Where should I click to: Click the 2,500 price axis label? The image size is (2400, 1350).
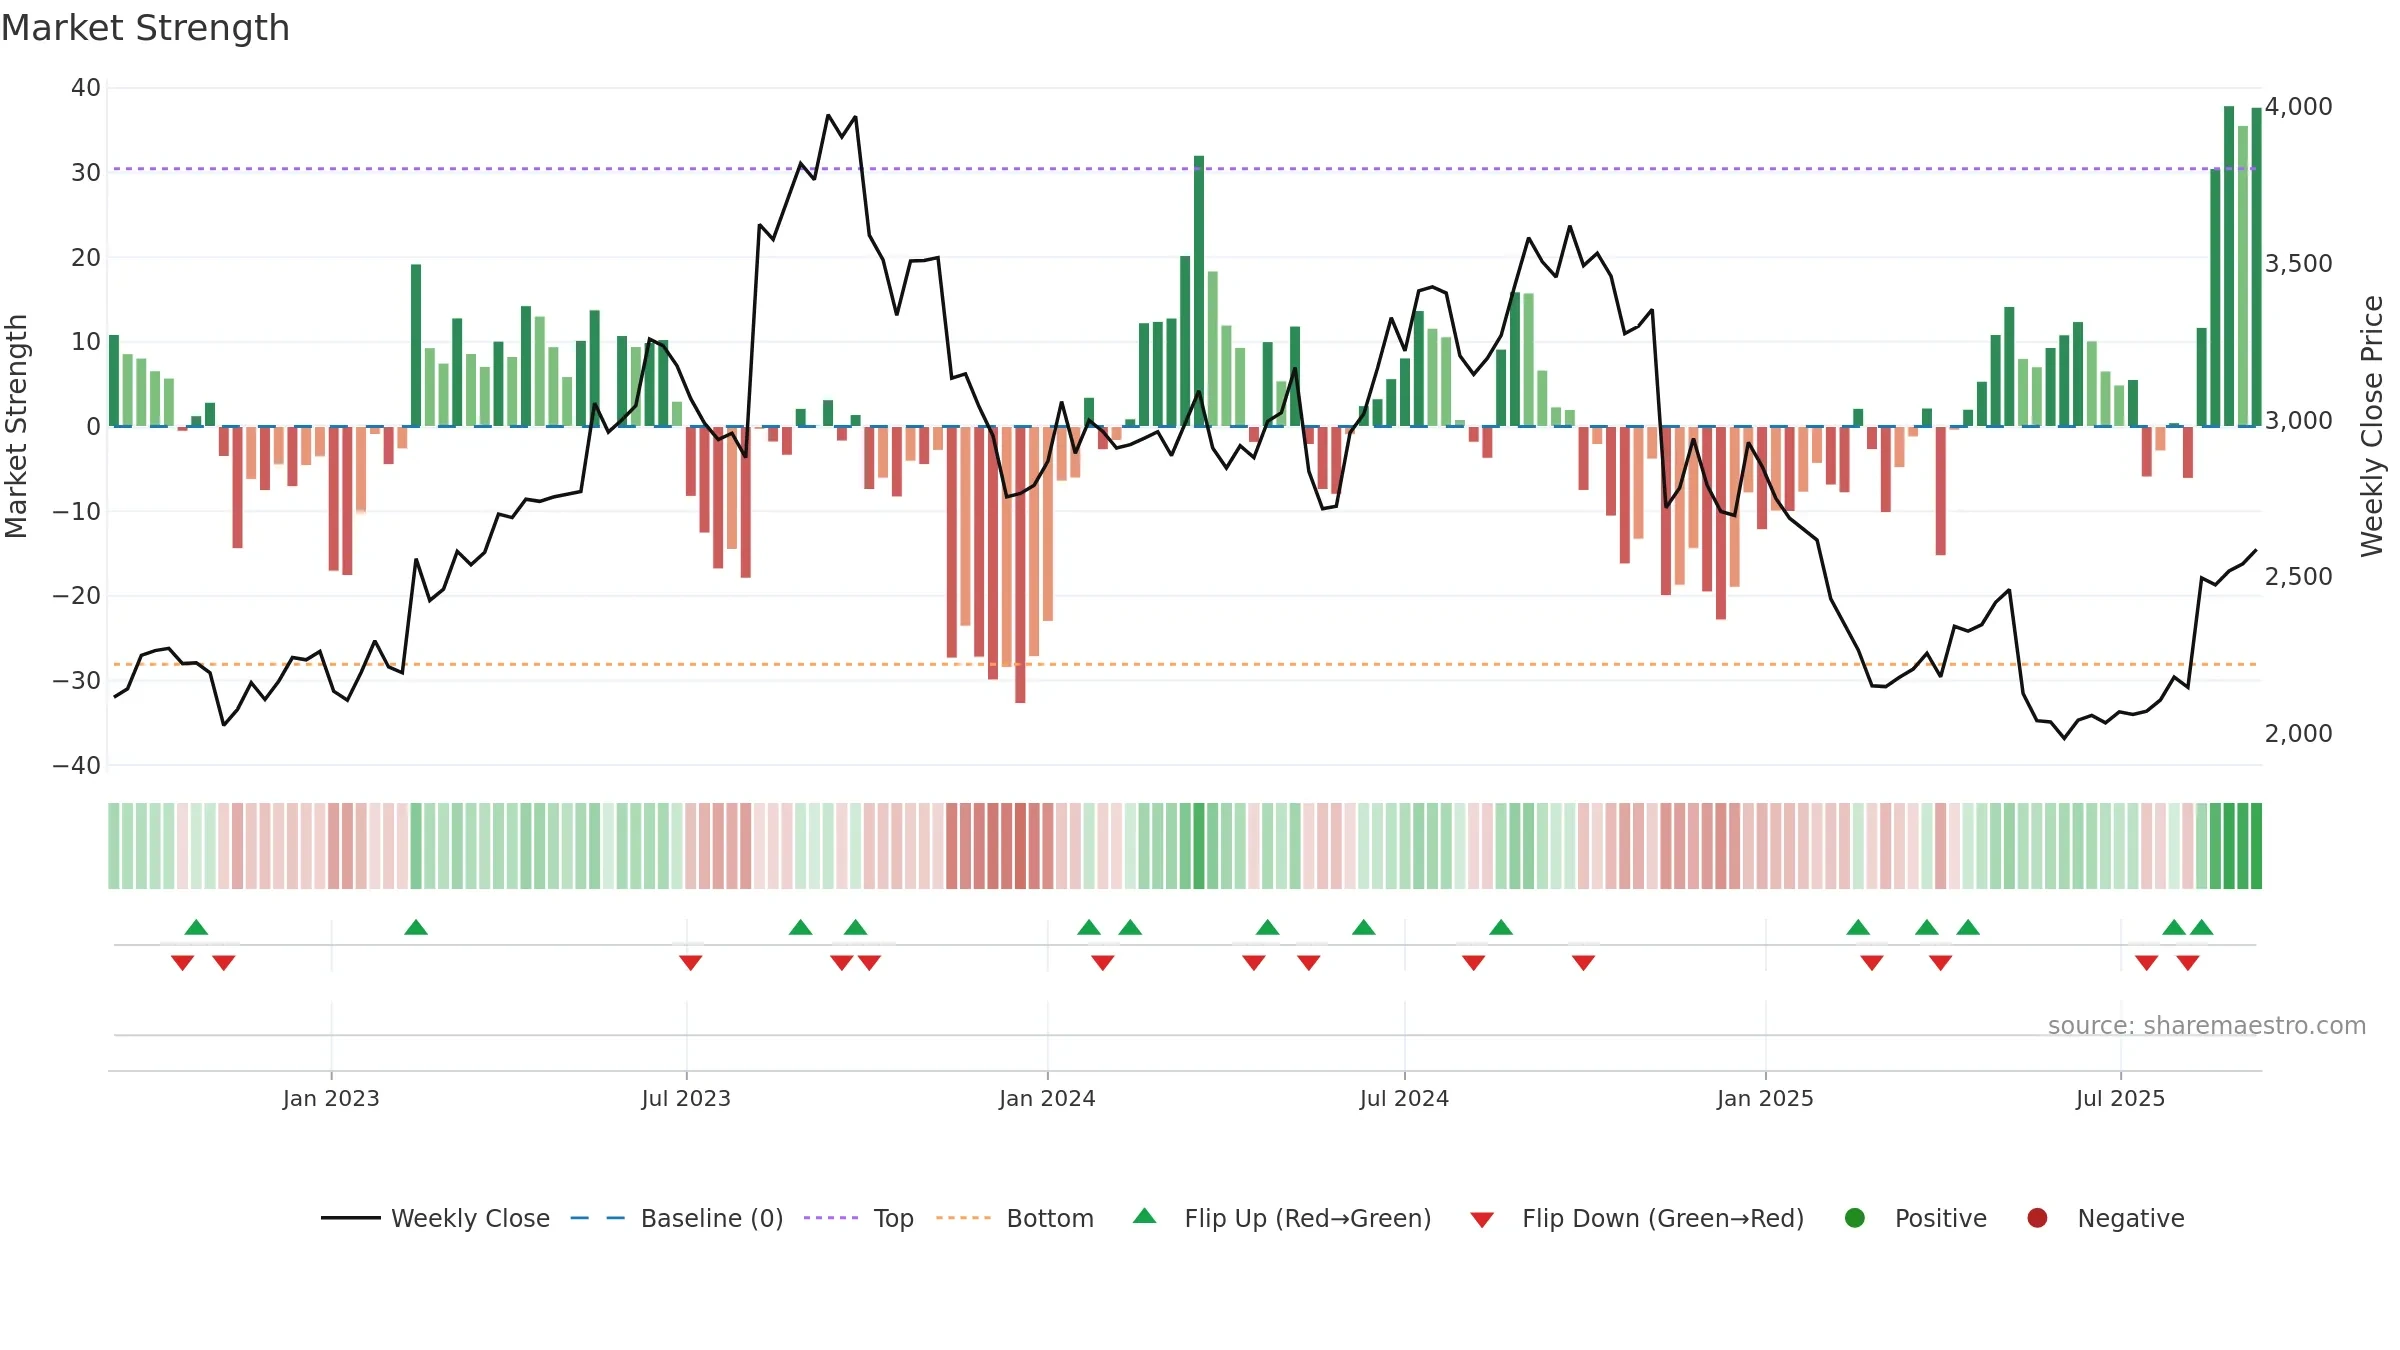pyautogui.click(x=2298, y=577)
